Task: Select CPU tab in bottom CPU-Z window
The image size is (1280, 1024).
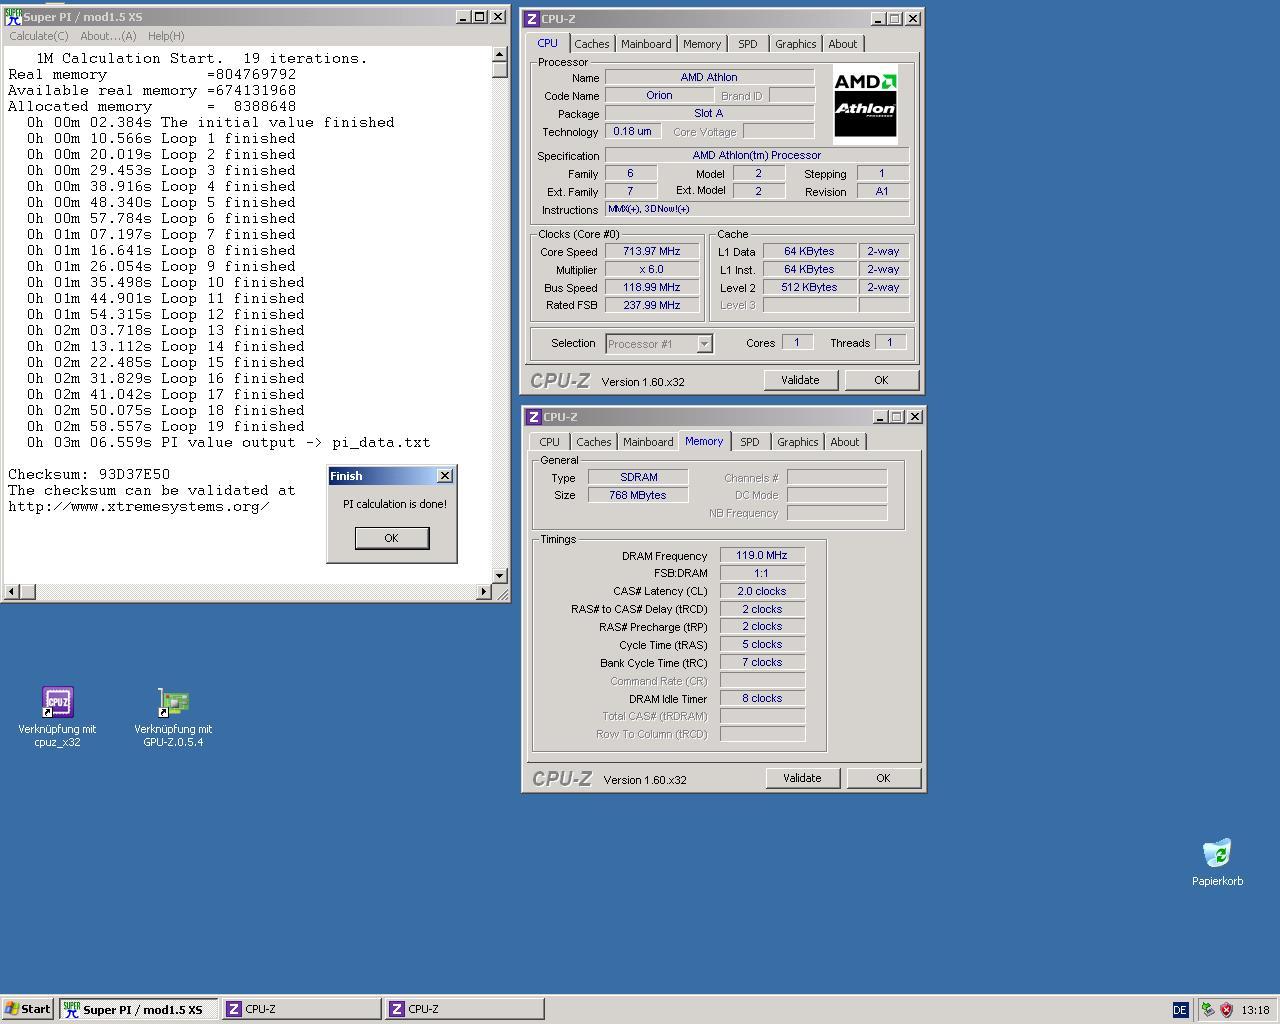Action: tap(550, 442)
